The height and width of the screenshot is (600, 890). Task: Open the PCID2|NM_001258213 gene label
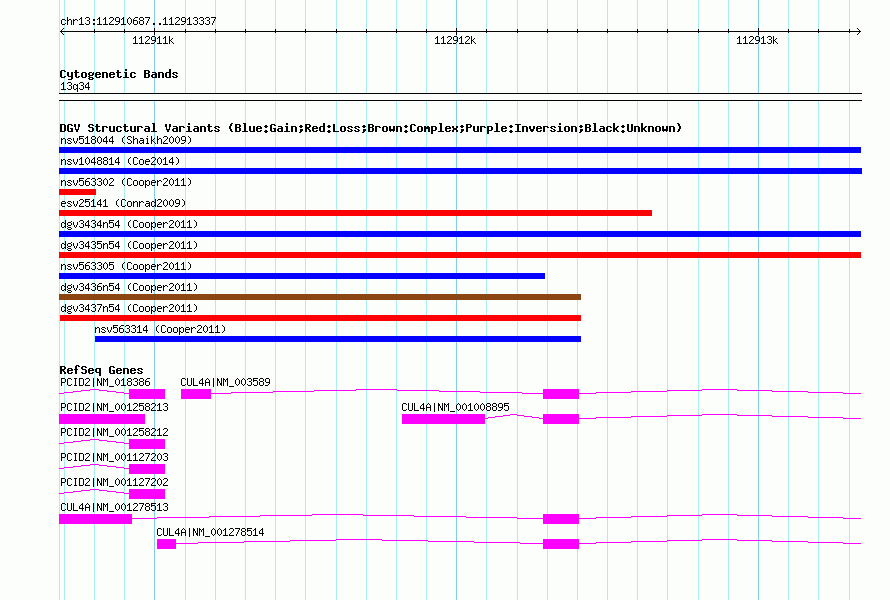click(x=114, y=407)
